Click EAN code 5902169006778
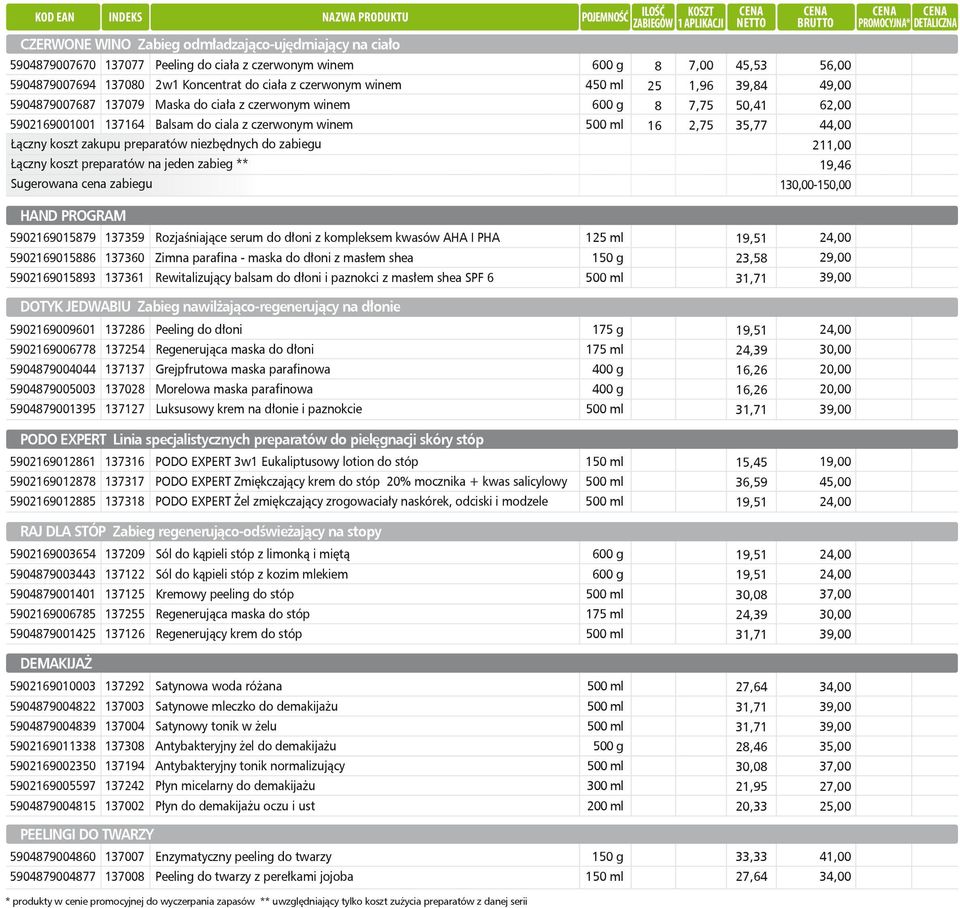 tap(53, 350)
